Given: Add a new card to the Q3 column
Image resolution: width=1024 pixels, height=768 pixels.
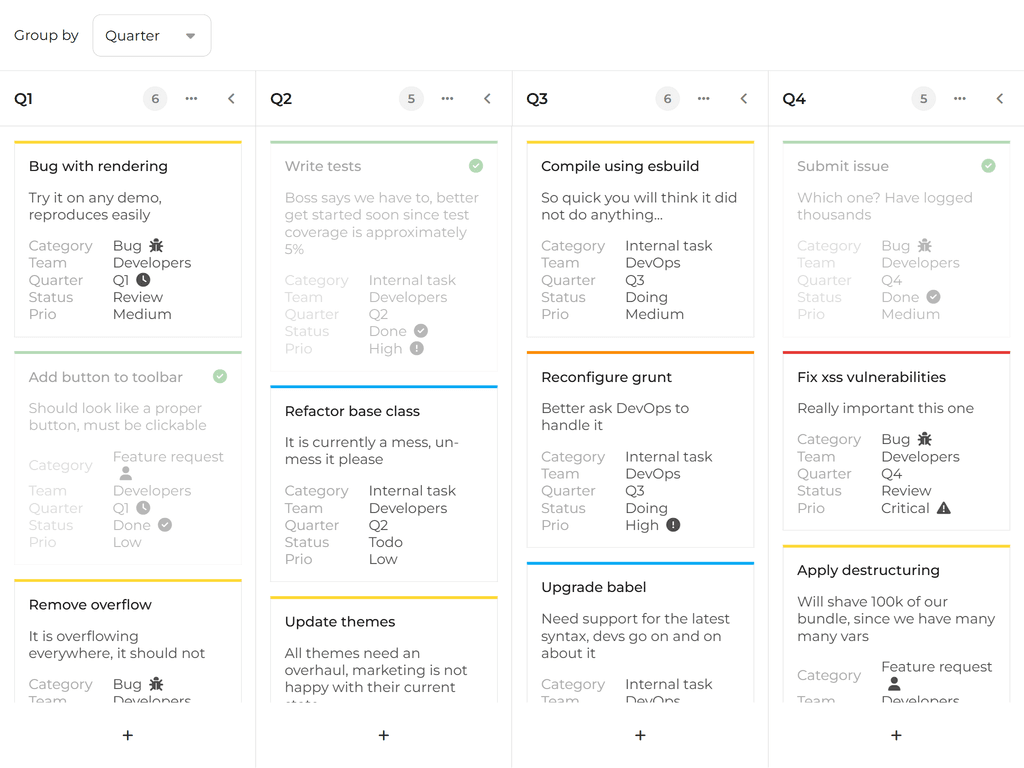Looking at the screenshot, I should pos(640,735).
